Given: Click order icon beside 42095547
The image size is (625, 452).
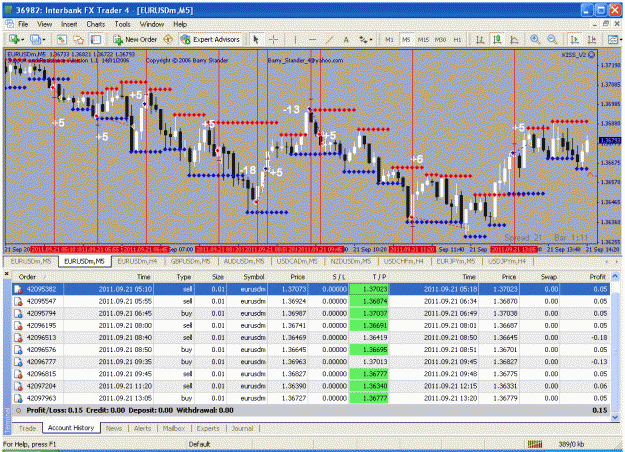Looking at the screenshot, I should pos(18,301).
